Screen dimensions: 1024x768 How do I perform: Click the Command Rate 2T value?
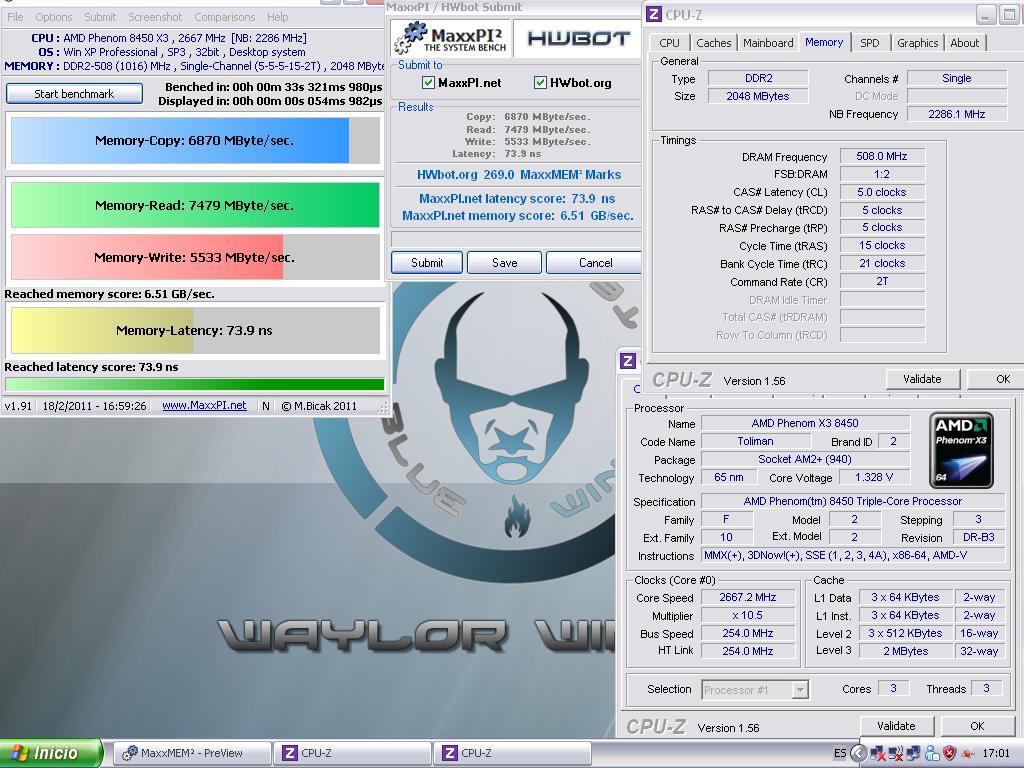[882, 281]
